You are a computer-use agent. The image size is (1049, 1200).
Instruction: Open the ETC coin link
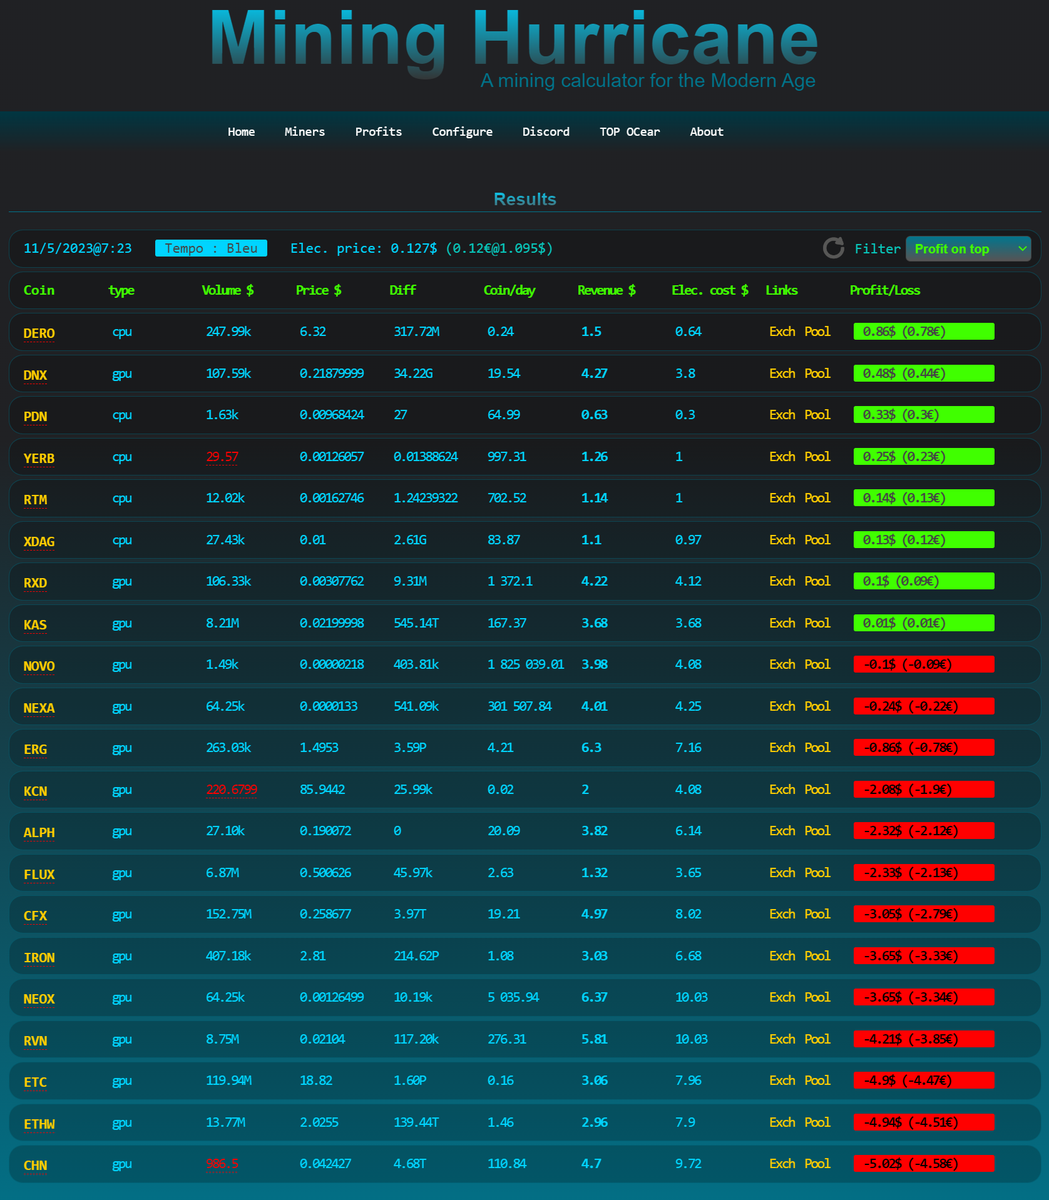click(x=35, y=1082)
